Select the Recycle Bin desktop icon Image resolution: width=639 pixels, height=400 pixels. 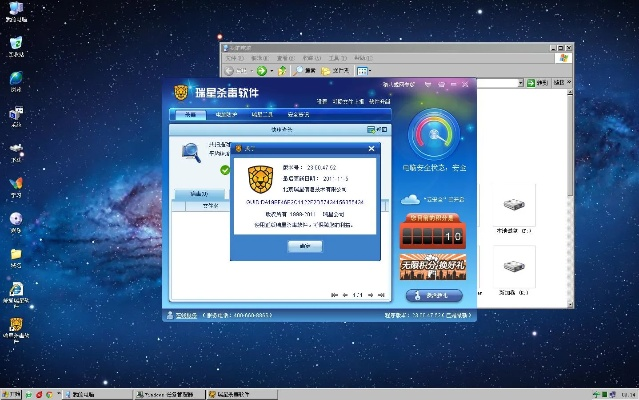[16, 46]
